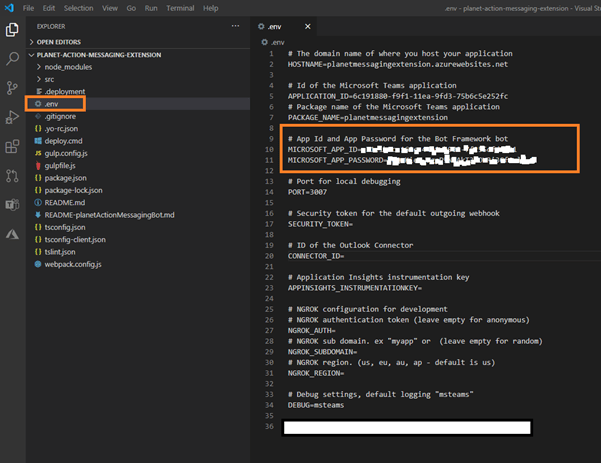Open the Azure view icon
The height and width of the screenshot is (463, 601).
point(12,233)
